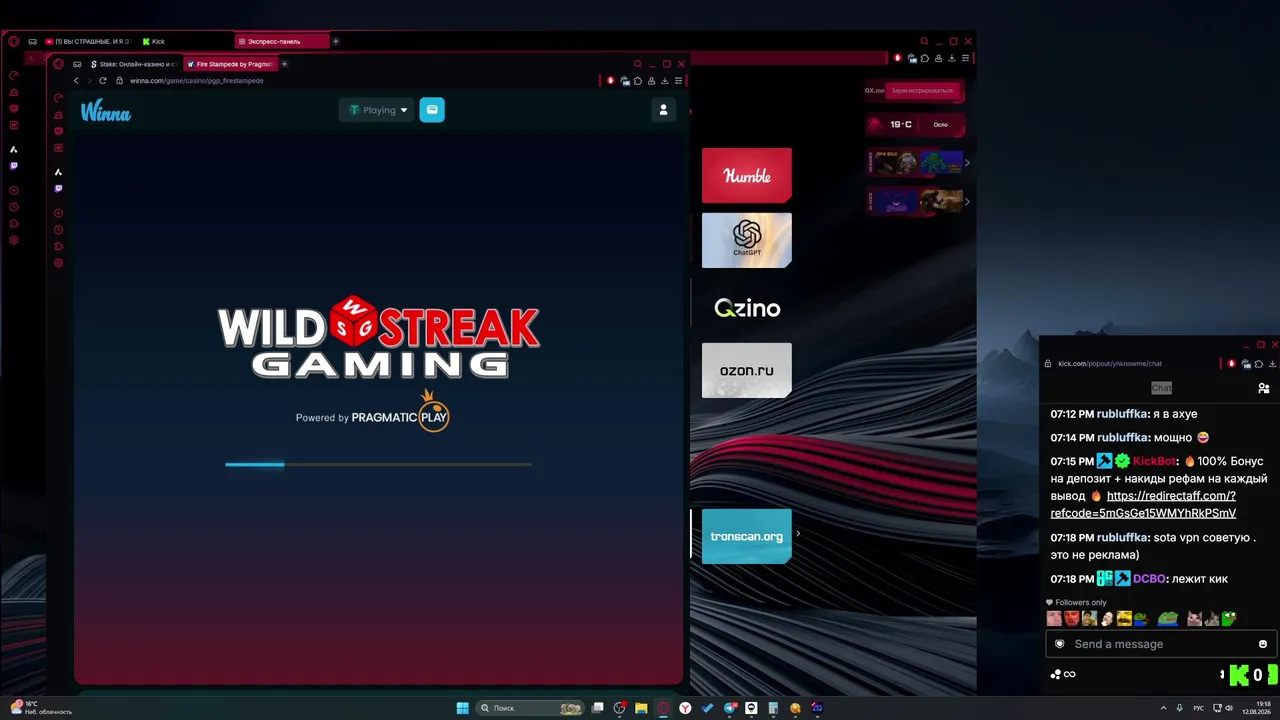Open the Playing currency dropdown
Viewport: 1280px width, 720px height.
click(x=378, y=110)
